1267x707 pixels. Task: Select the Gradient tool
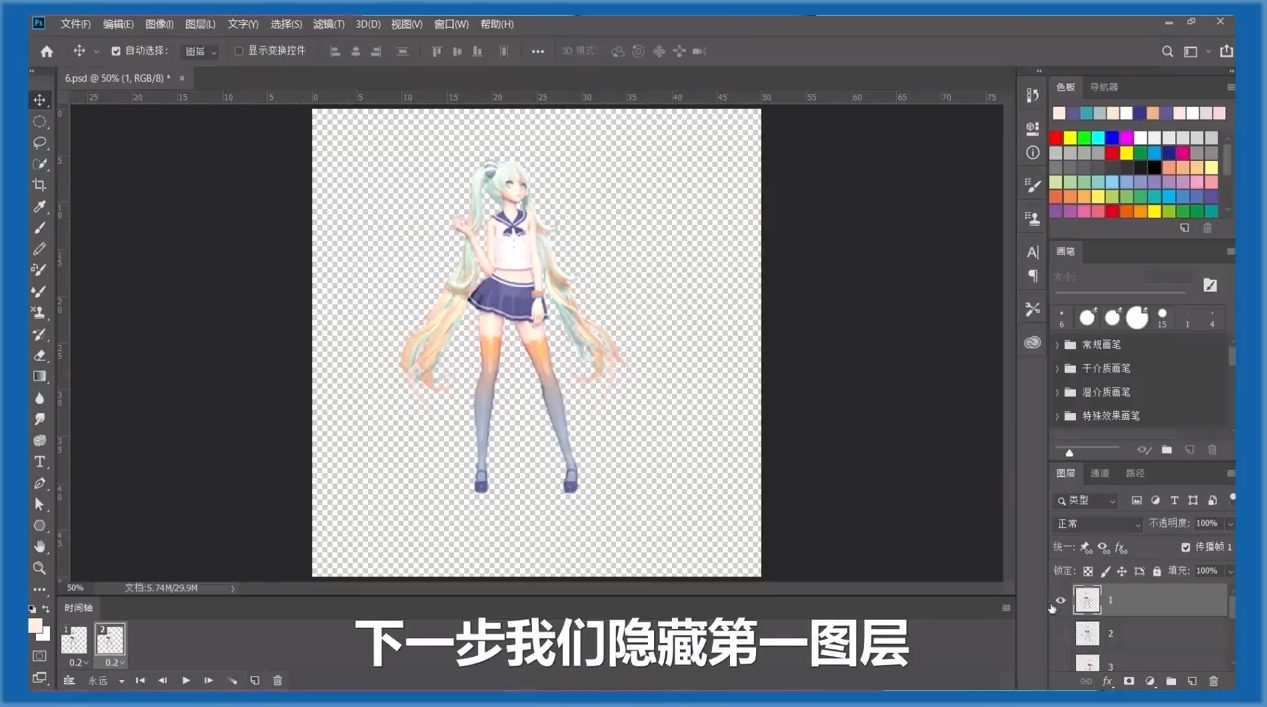pyautogui.click(x=40, y=377)
